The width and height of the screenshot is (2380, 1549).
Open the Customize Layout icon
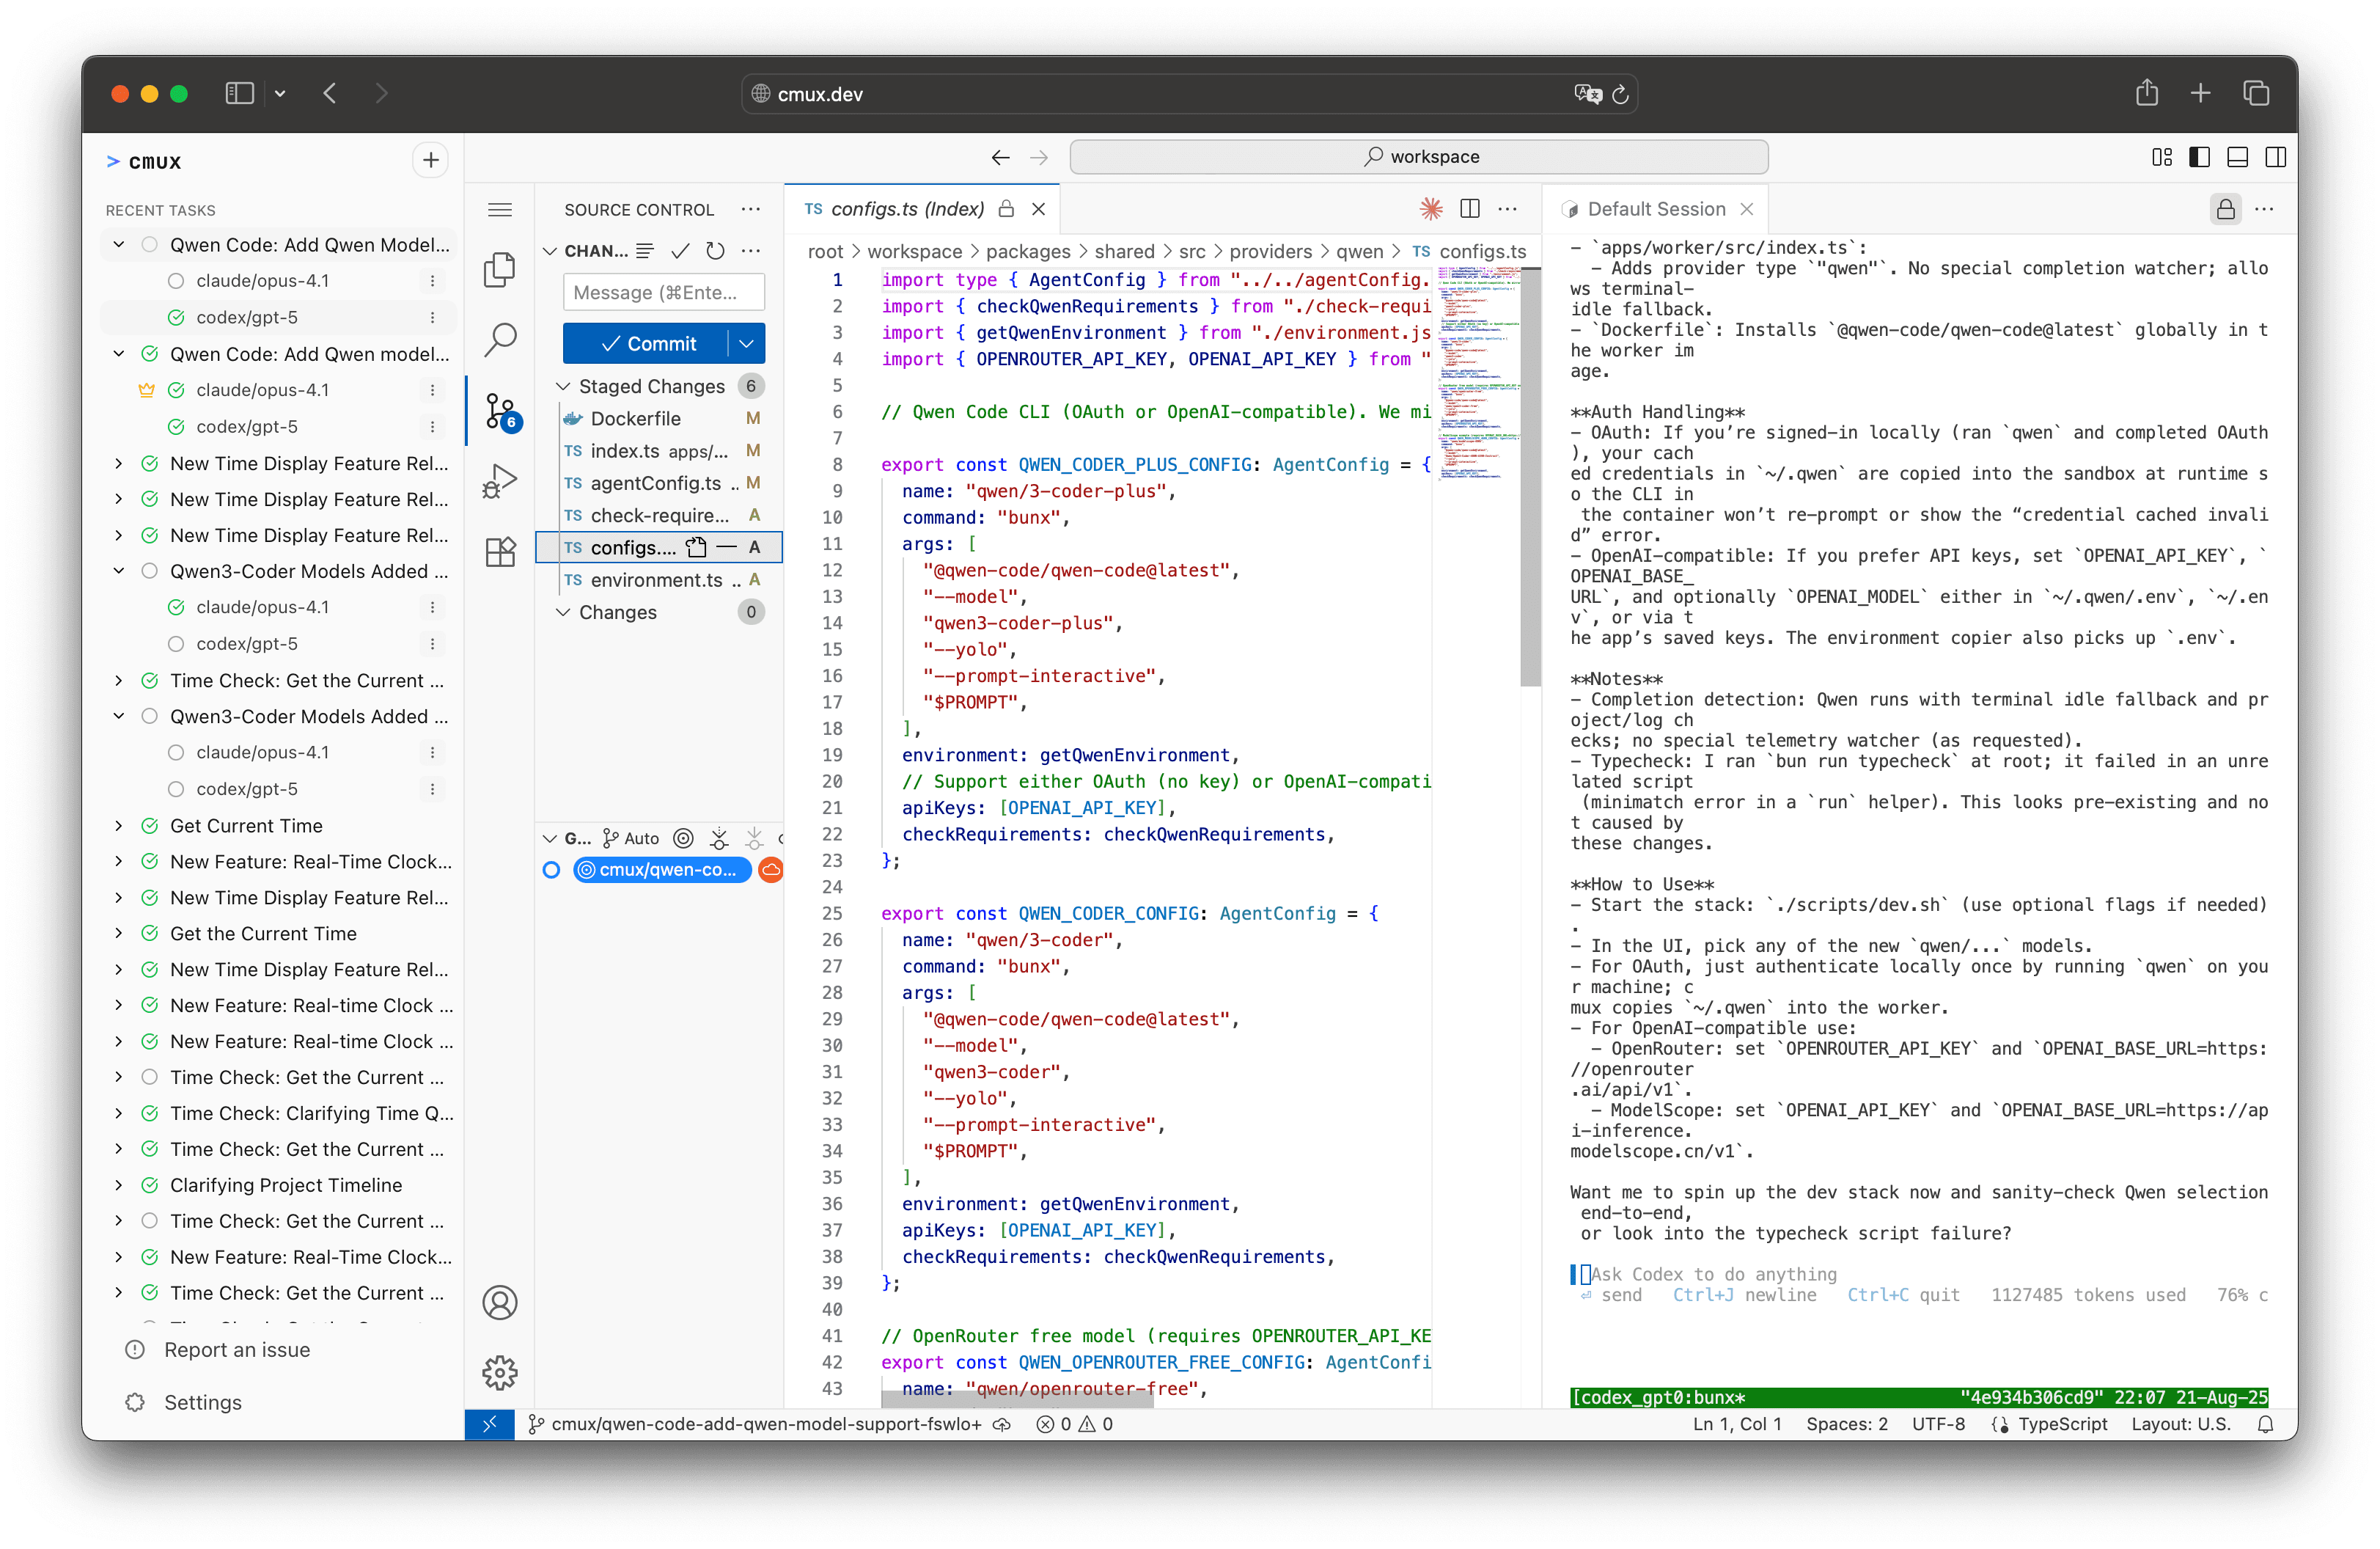click(x=2162, y=157)
